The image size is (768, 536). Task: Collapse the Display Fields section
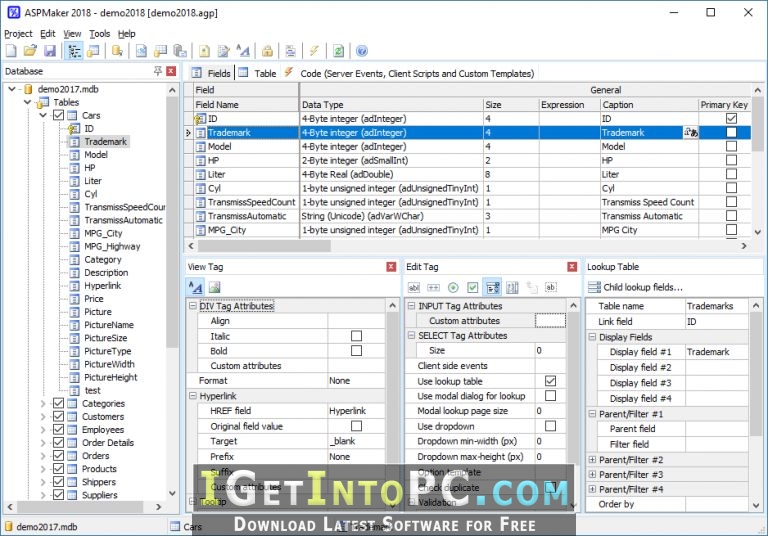[592, 337]
